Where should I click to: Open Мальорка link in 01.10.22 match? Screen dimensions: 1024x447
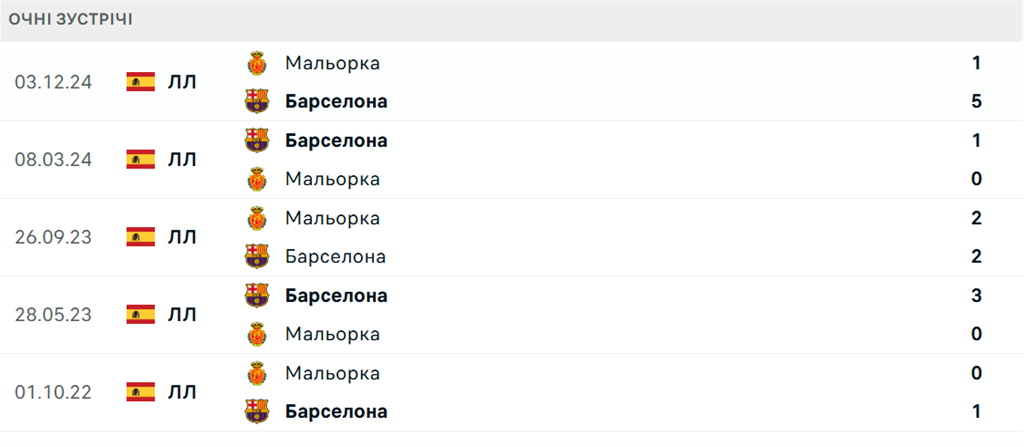pos(332,373)
